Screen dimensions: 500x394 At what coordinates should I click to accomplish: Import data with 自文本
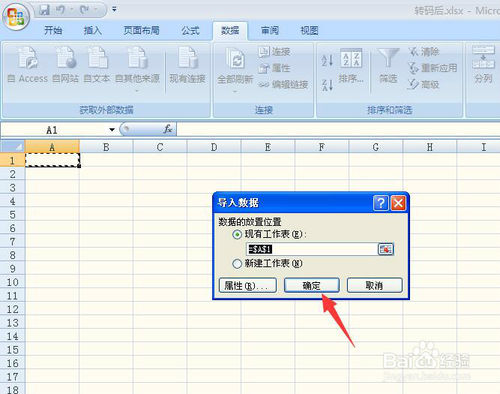(97, 65)
